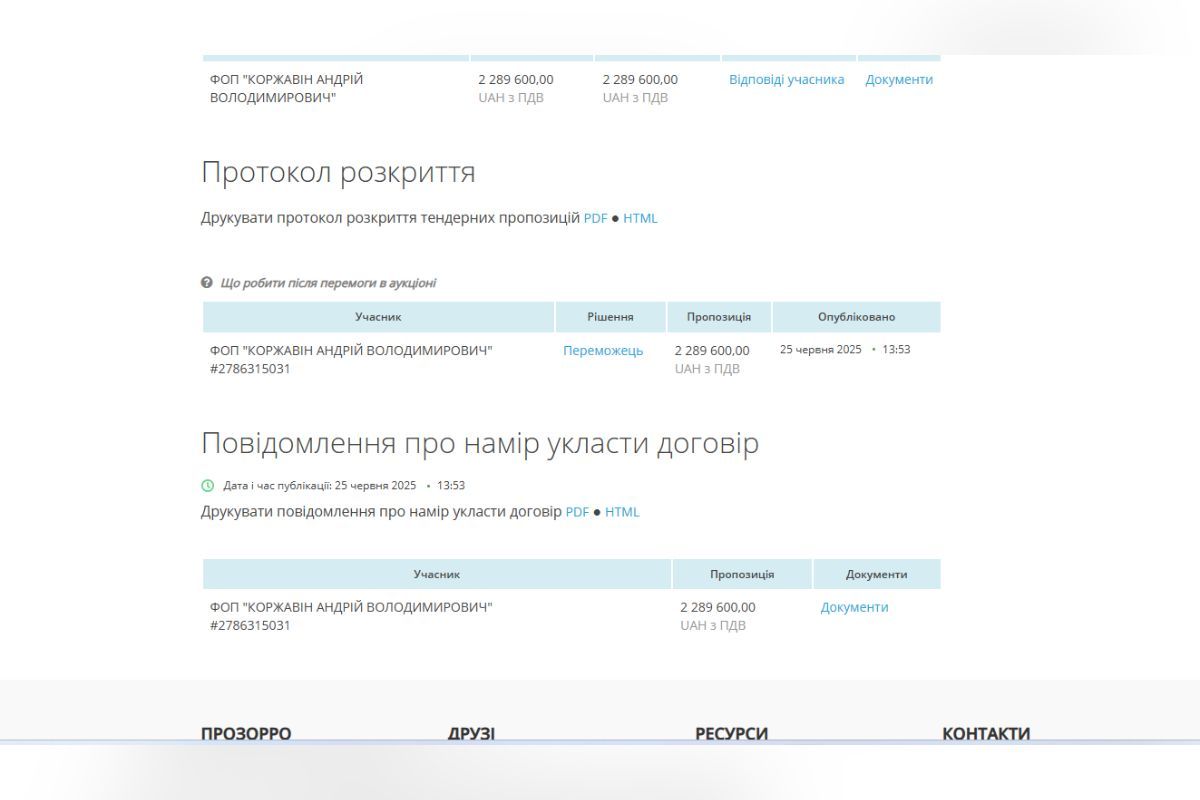1200x800 pixels.
Task: Open the HTML version of the disclosure protocol
Action: coord(641,217)
